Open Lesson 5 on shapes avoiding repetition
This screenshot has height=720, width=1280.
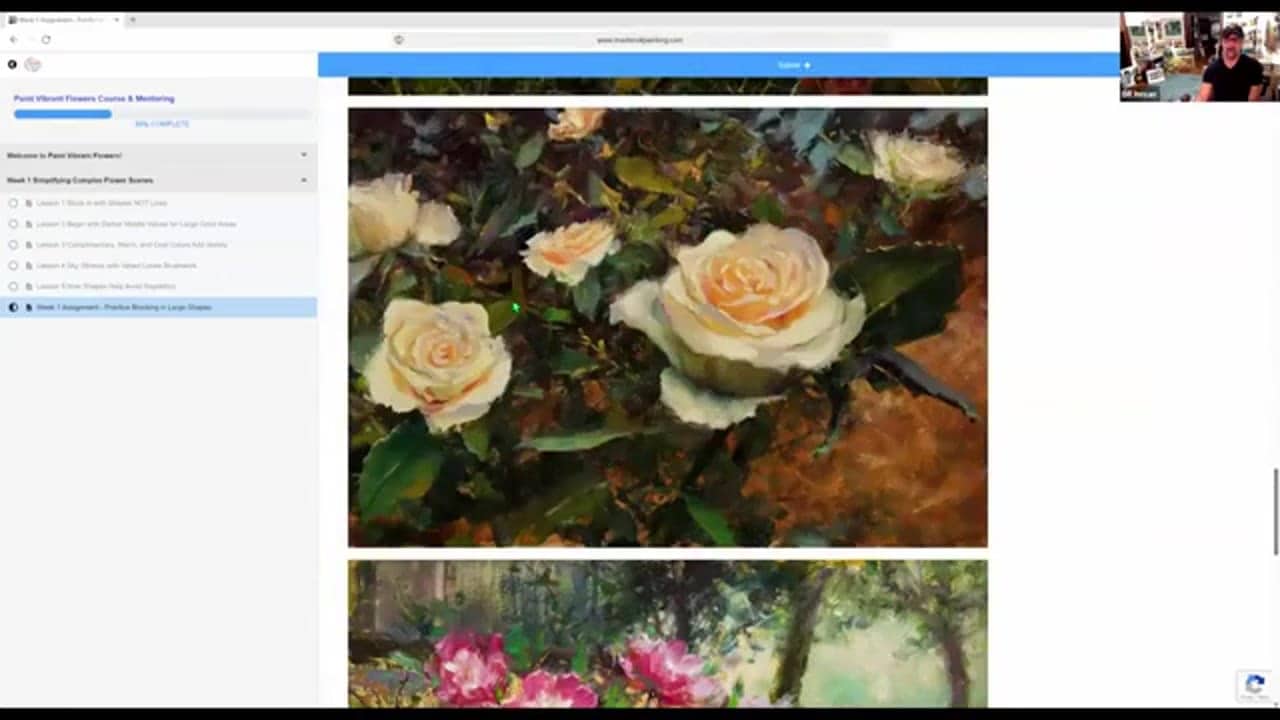point(106,286)
